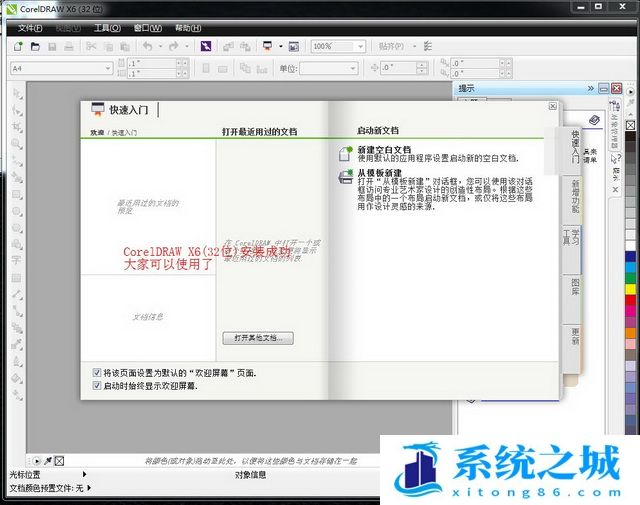The height and width of the screenshot is (505, 640).
Task: Click the purple Search content icon
Action: [x=206, y=47]
